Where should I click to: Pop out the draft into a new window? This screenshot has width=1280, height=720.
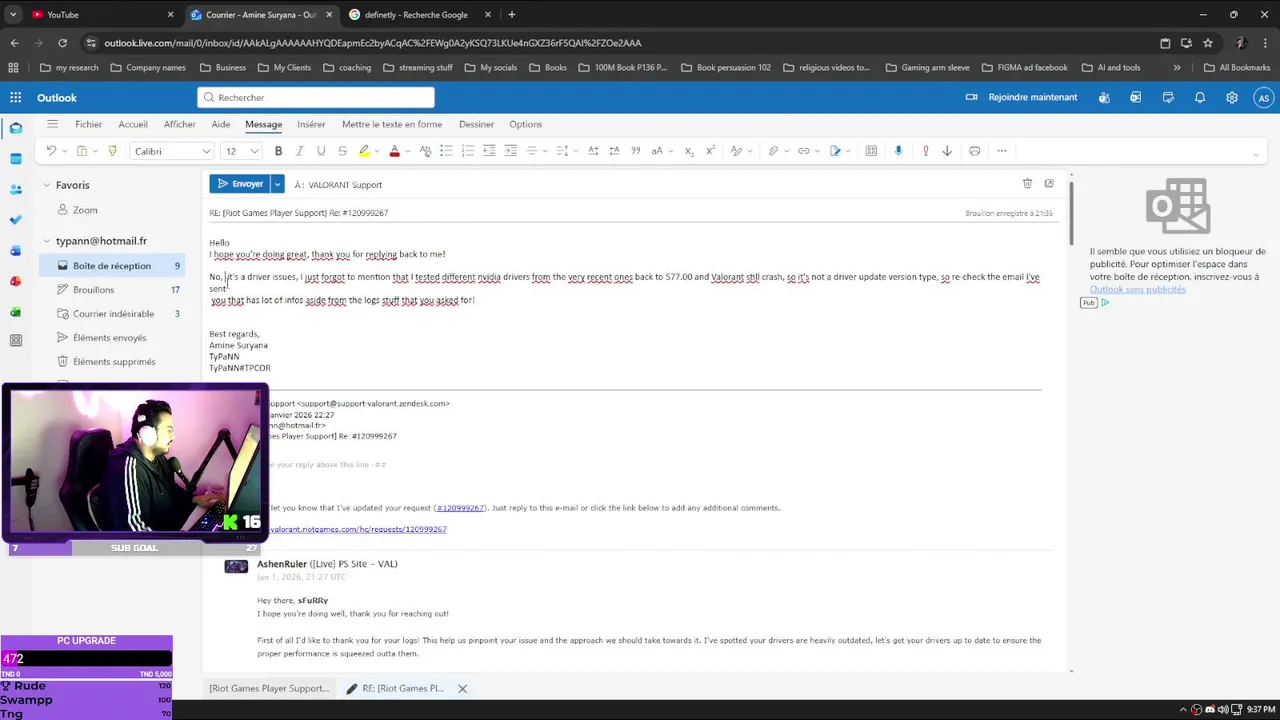(x=1049, y=183)
